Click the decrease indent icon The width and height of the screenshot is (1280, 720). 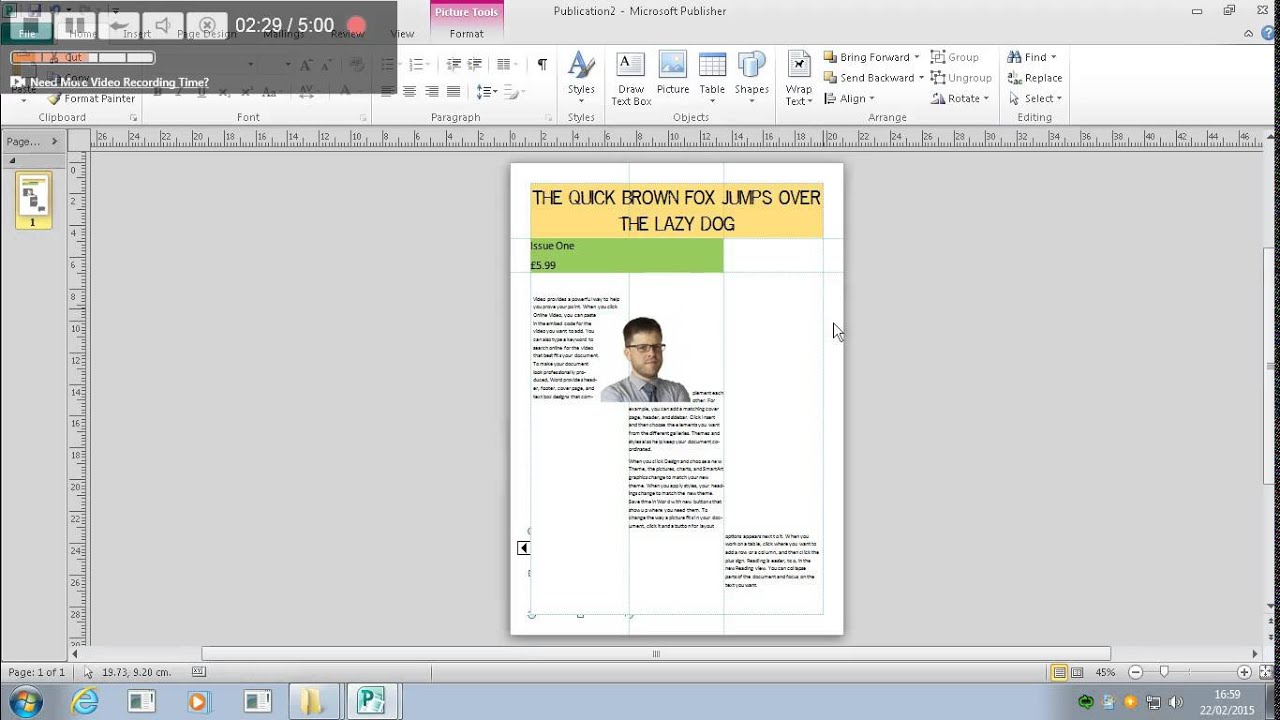pyautogui.click(x=453, y=64)
